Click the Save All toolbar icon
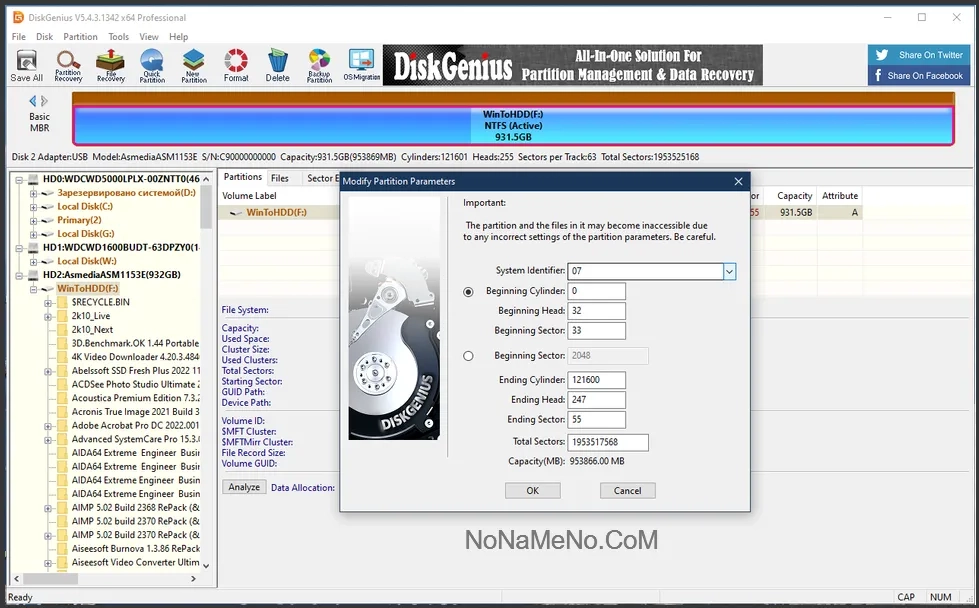979x608 pixels. [x=27, y=66]
